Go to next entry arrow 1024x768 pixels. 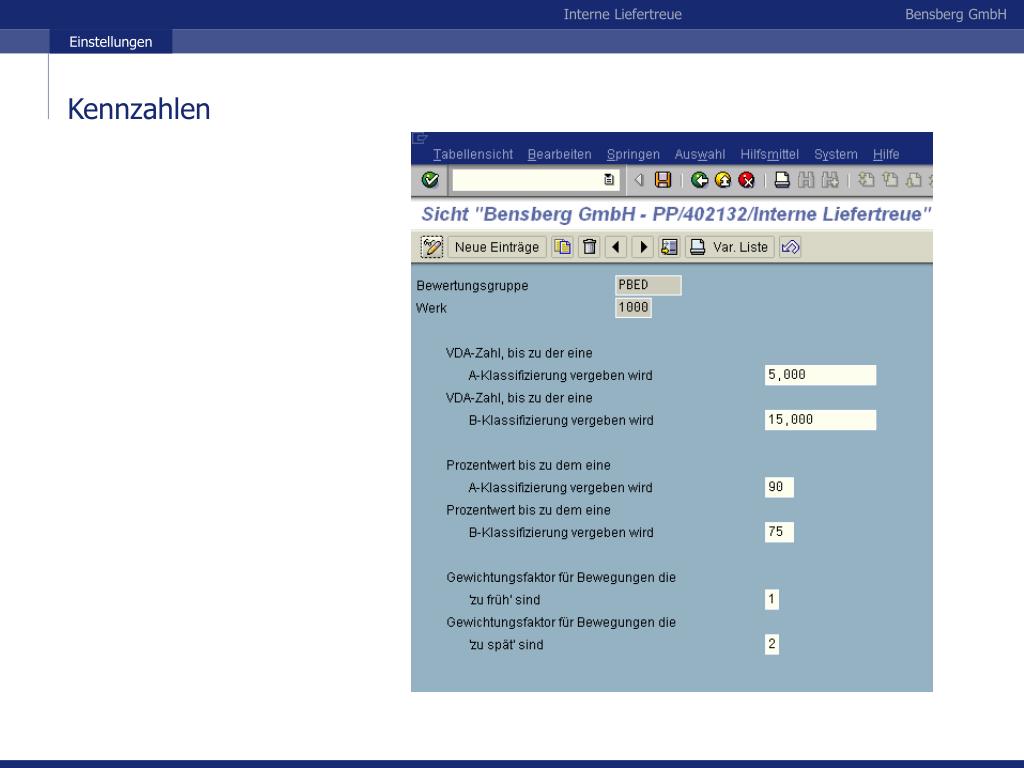pyautogui.click(x=643, y=247)
